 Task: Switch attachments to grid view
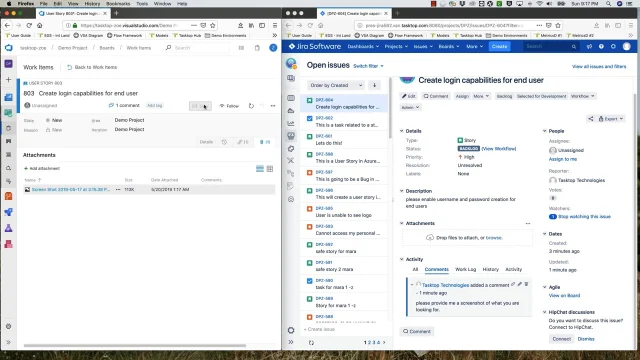tap(270, 169)
